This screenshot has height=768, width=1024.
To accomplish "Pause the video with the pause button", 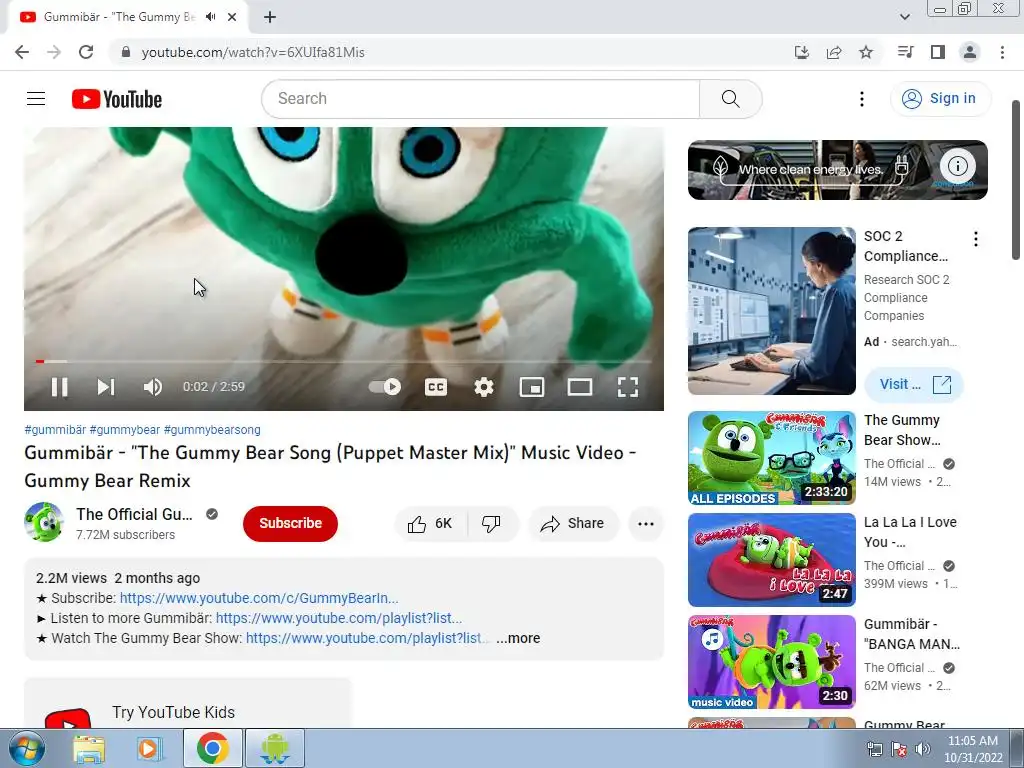I will [x=59, y=387].
